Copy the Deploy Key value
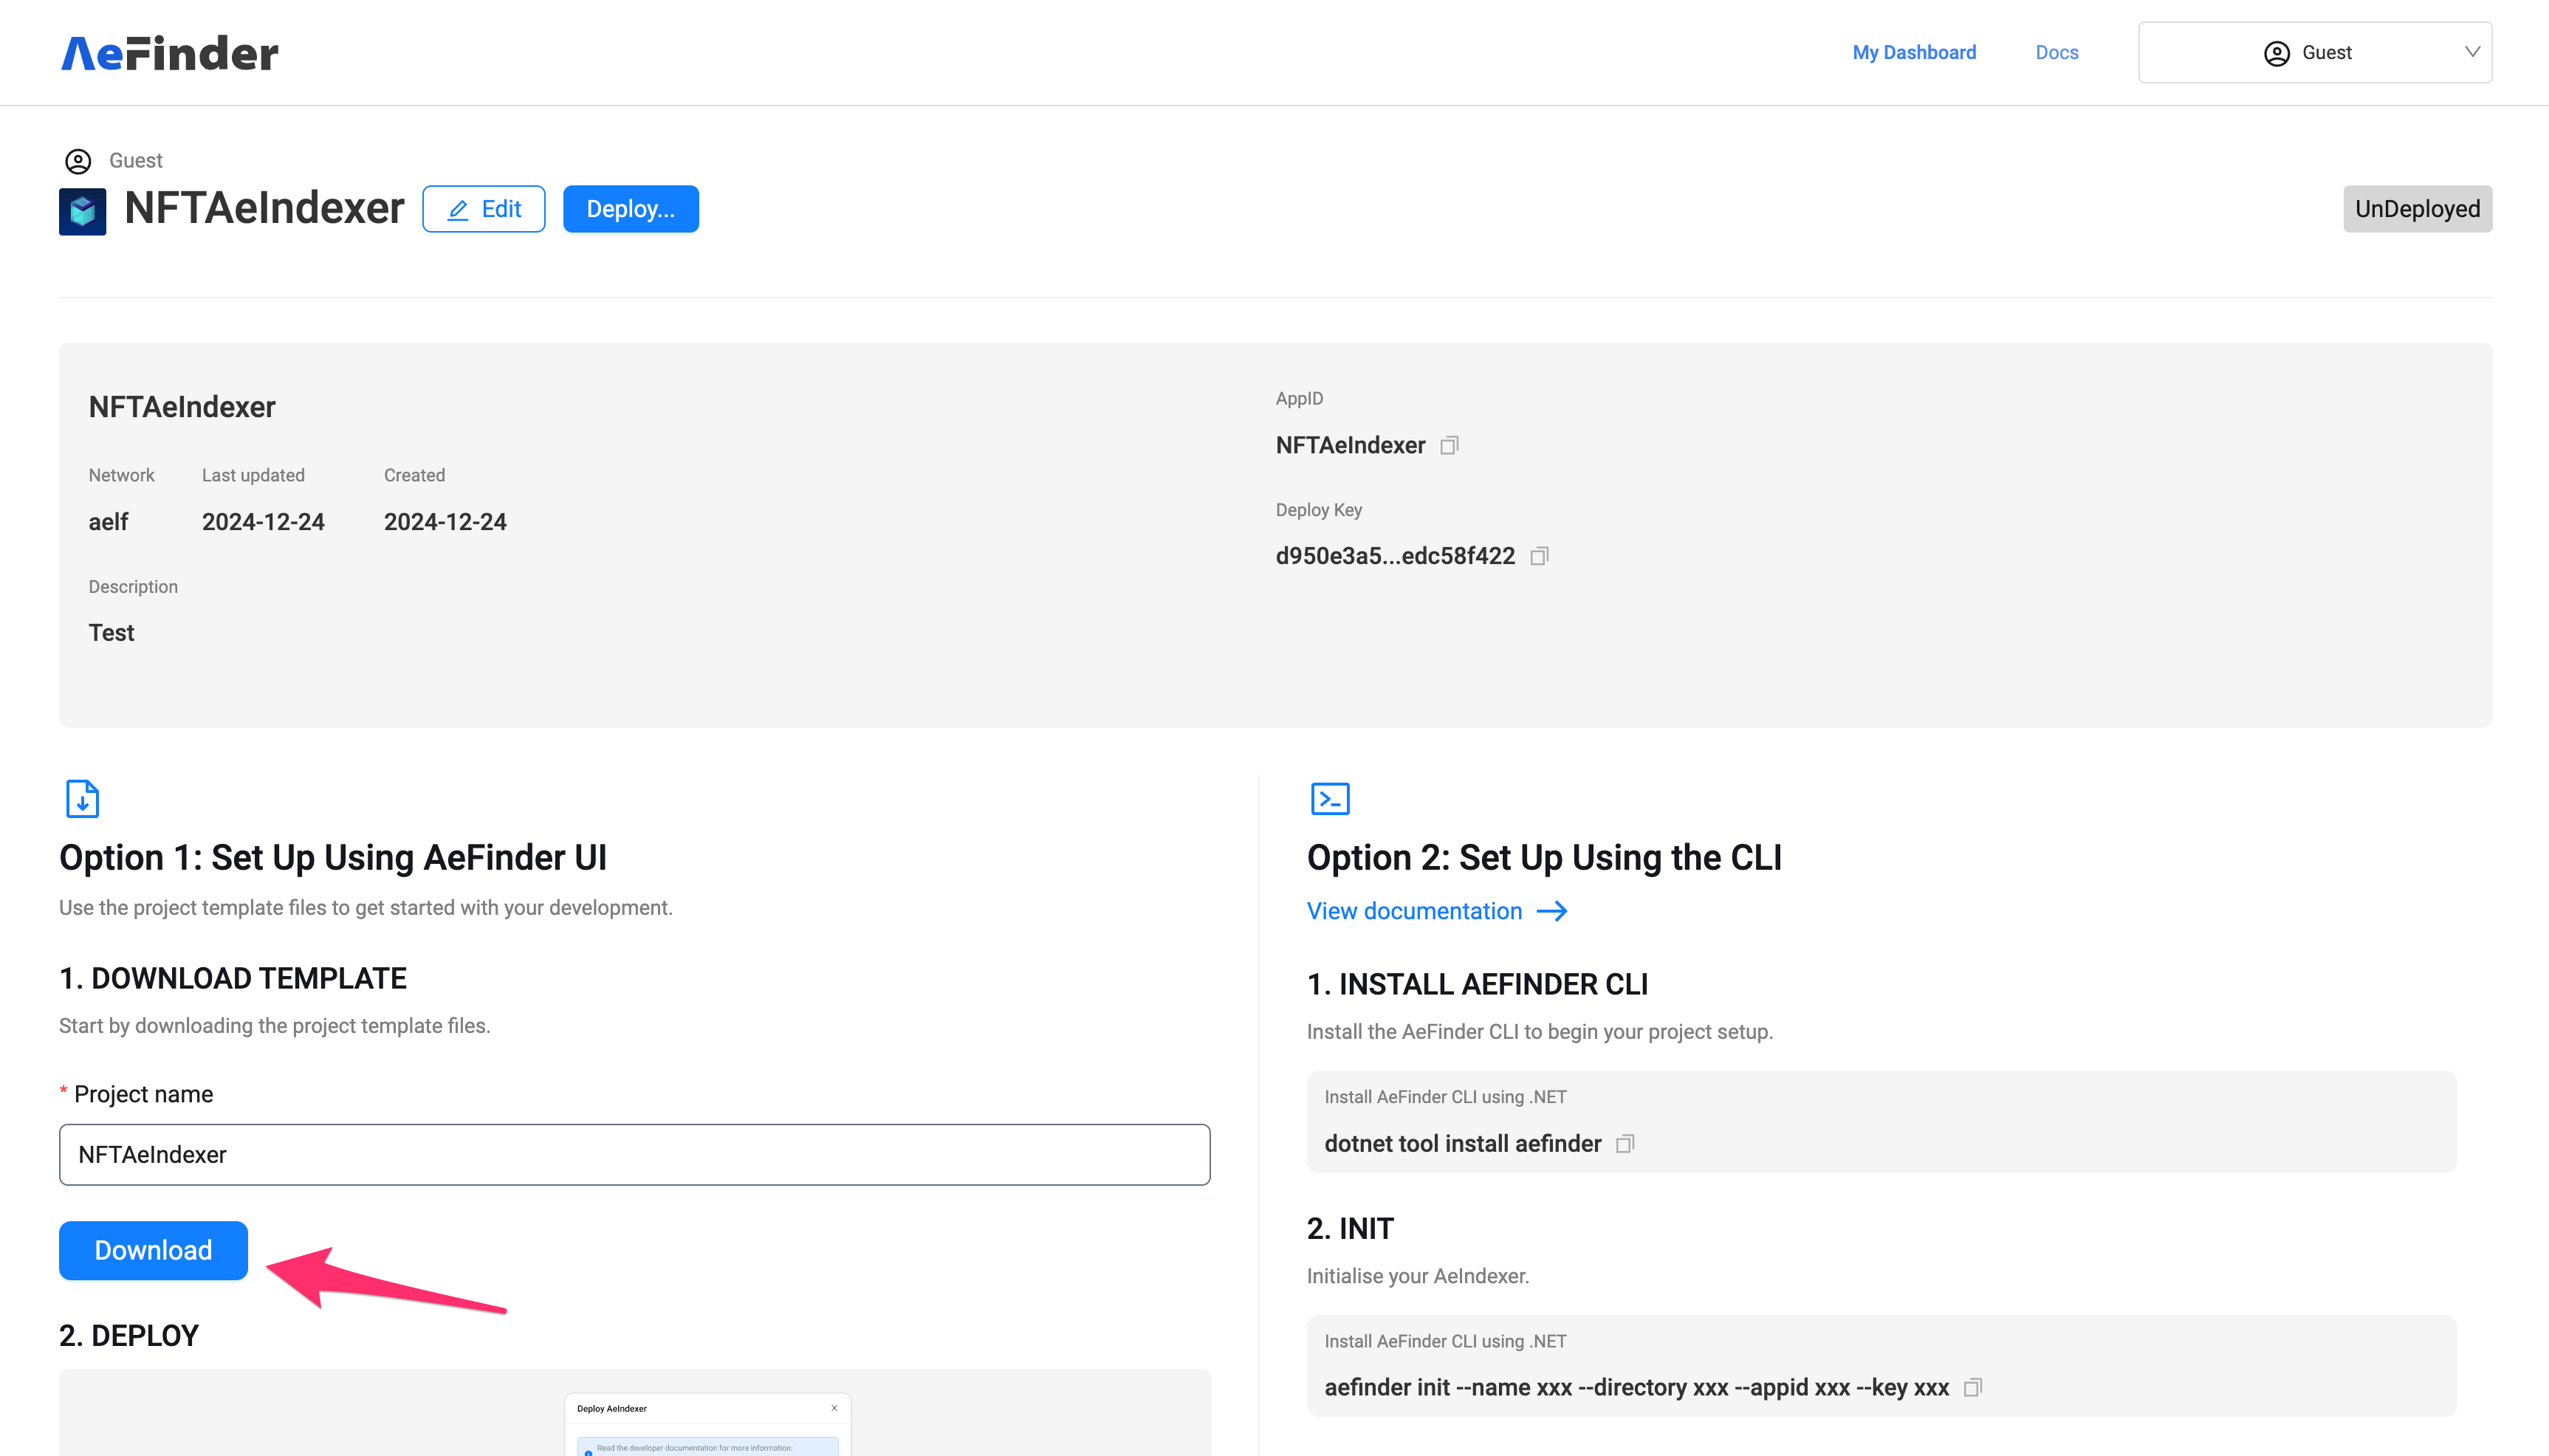2549x1456 pixels. tap(1539, 556)
